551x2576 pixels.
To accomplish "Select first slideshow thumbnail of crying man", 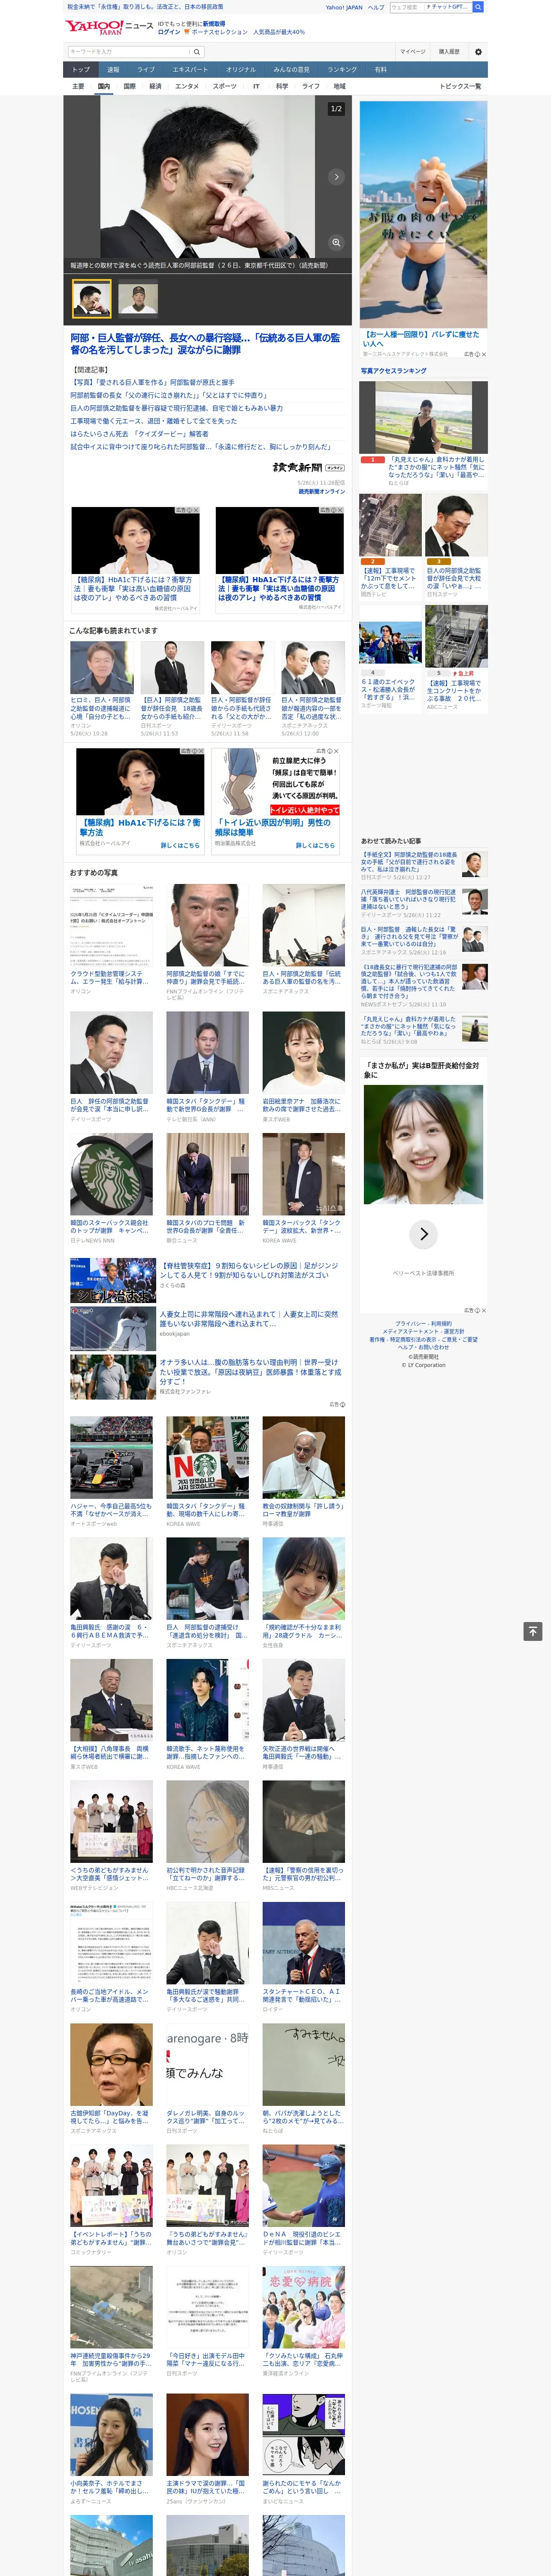I will (91, 298).
